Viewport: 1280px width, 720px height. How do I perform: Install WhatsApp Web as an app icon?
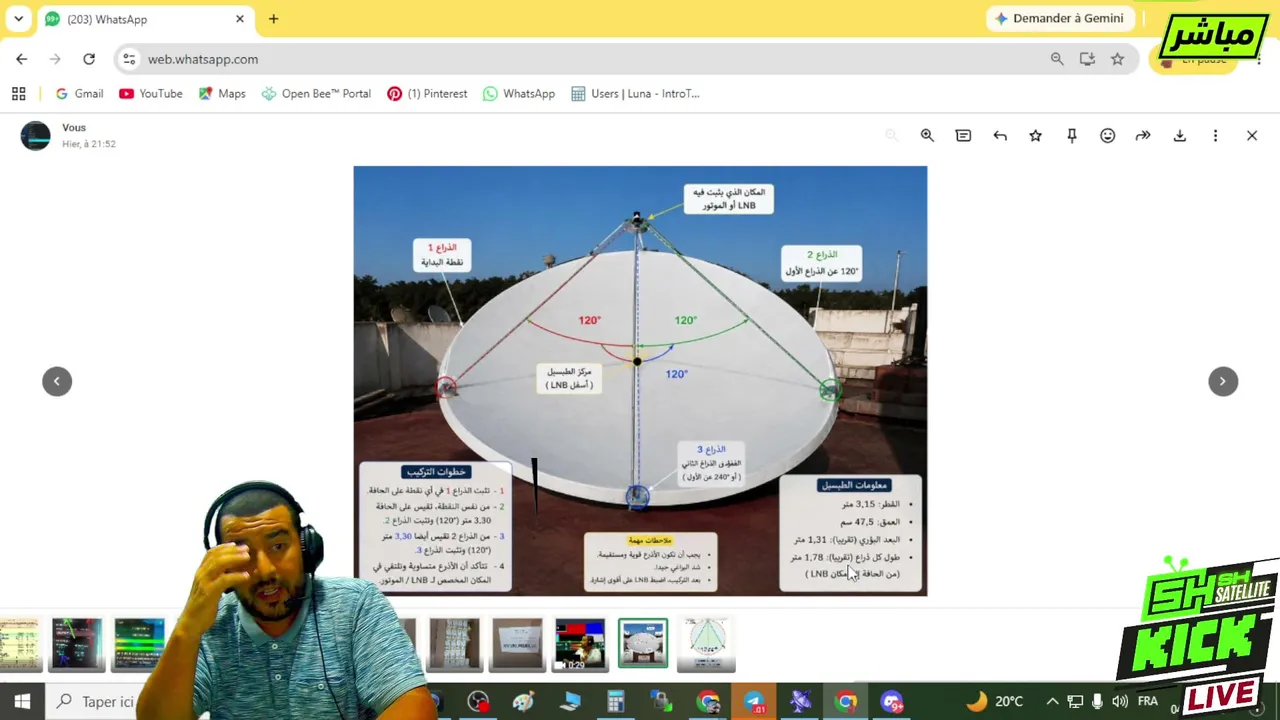tap(1087, 59)
